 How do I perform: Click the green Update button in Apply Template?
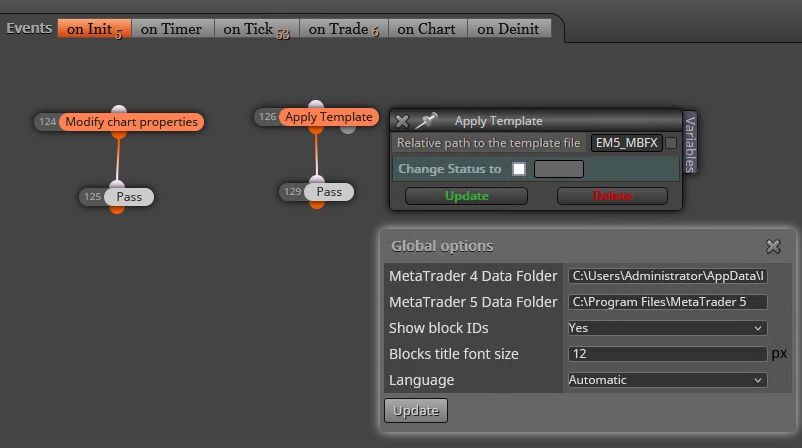pyautogui.click(x=466, y=196)
